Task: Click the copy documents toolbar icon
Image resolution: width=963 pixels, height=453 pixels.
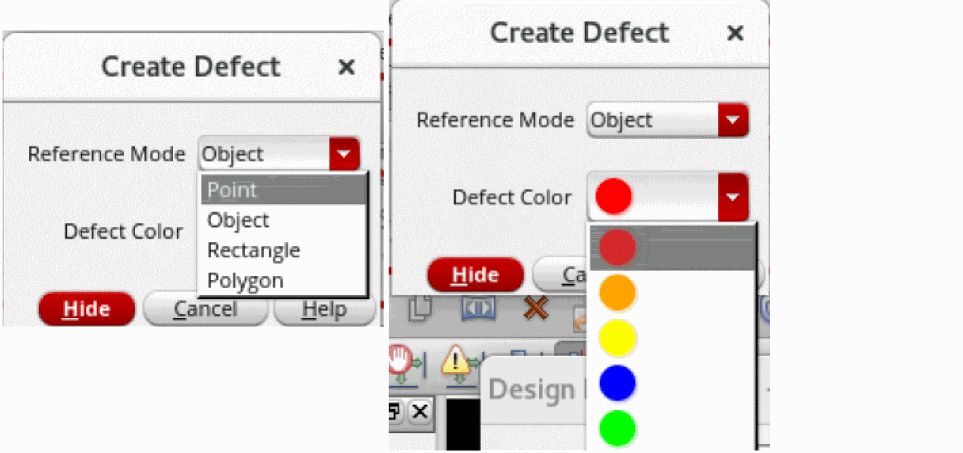Action: coord(420,311)
